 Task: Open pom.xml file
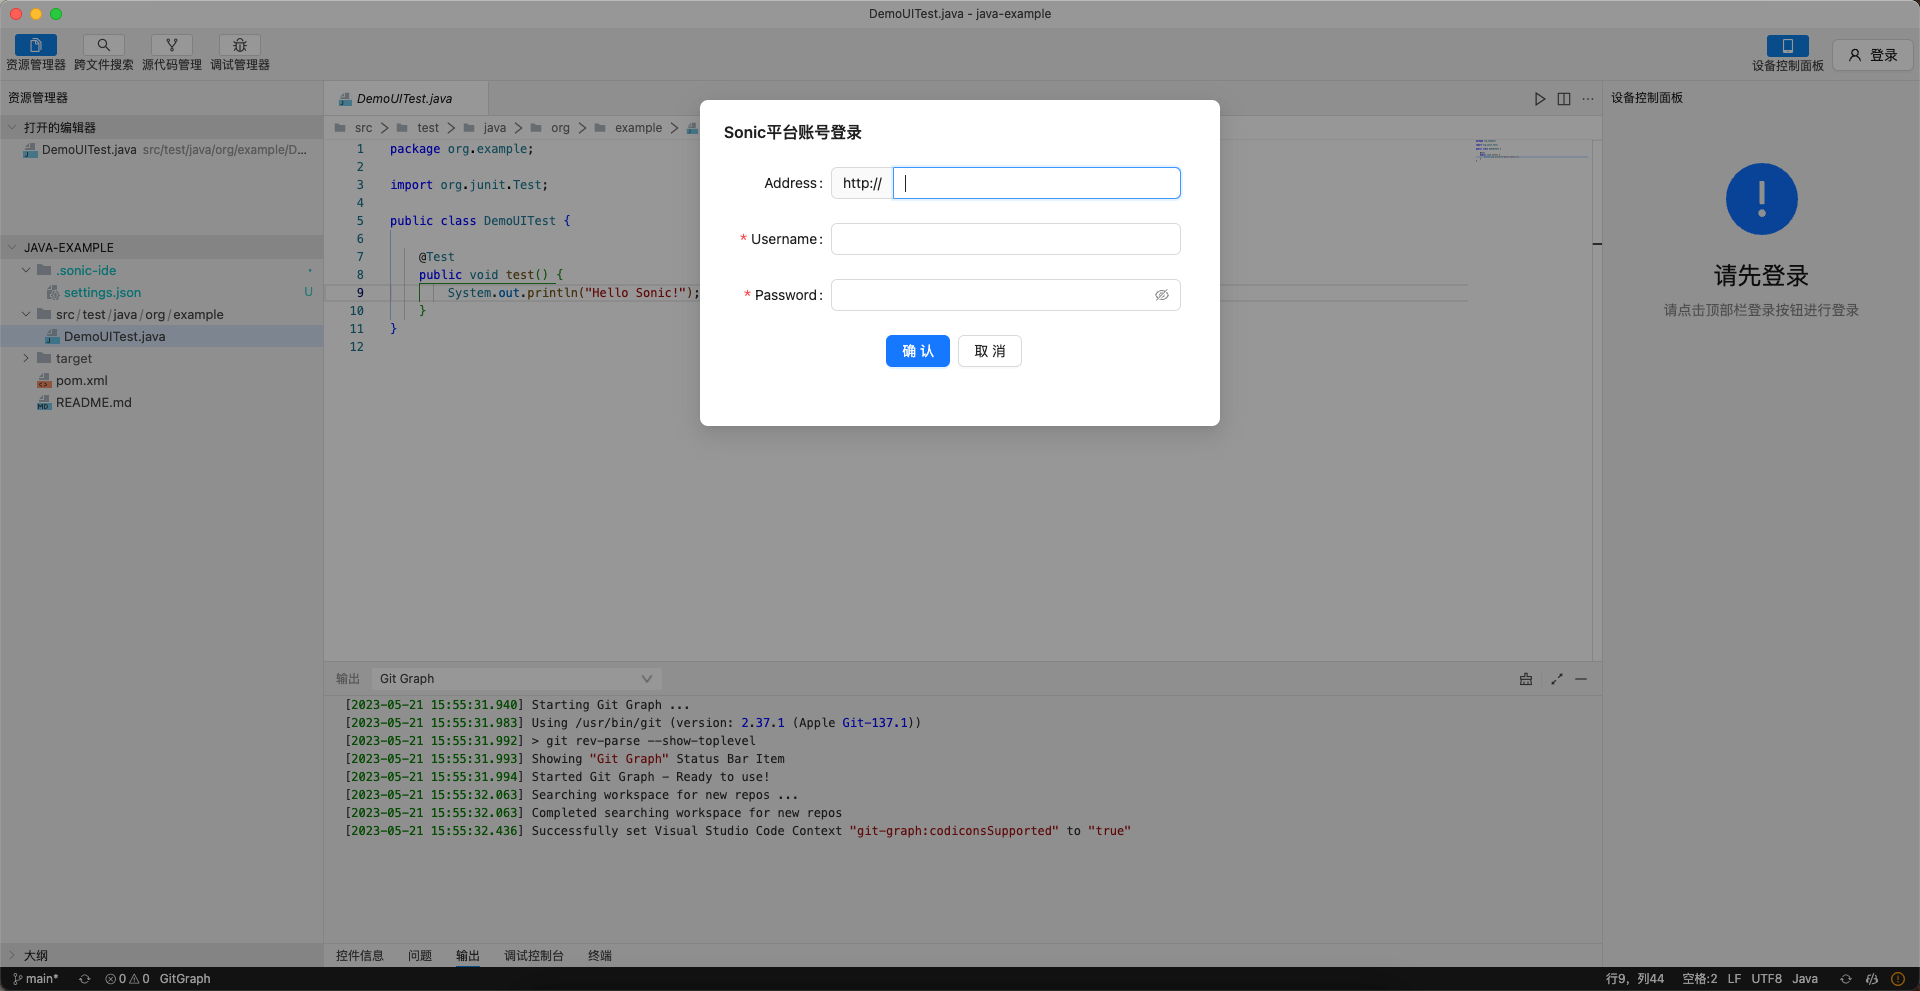(x=81, y=380)
